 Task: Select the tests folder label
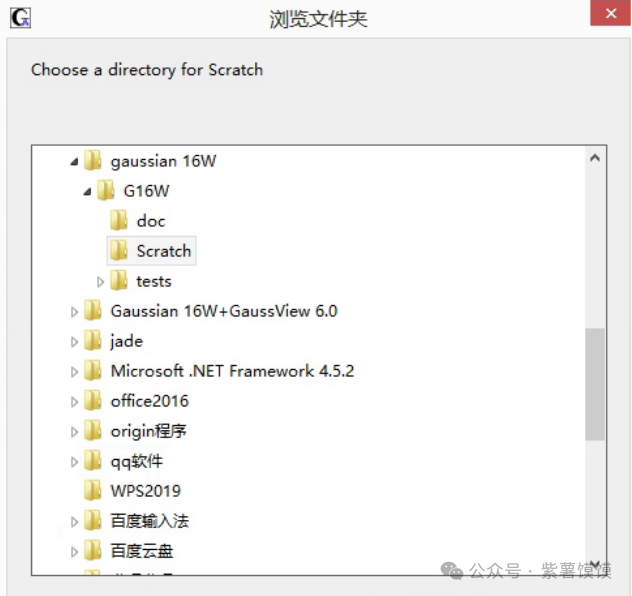[153, 281]
